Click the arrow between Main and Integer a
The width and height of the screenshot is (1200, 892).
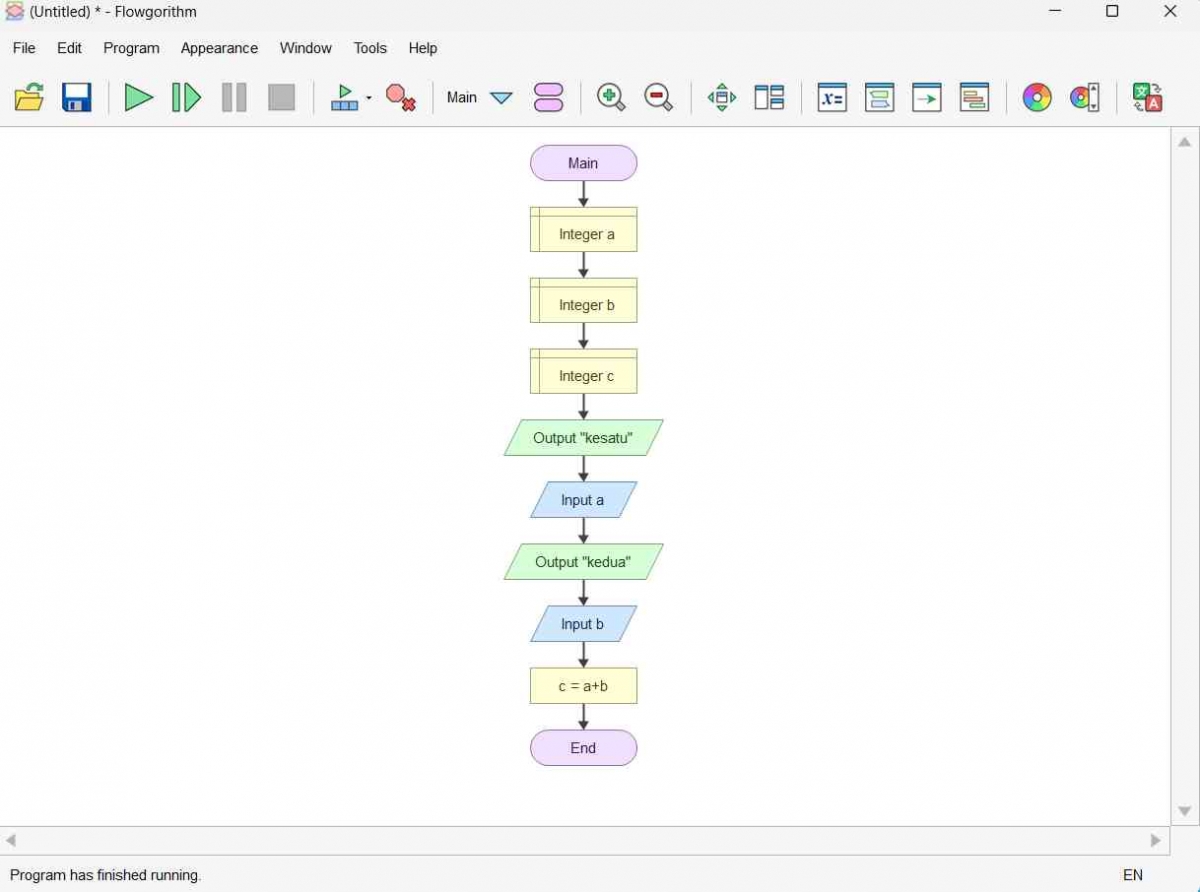(x=583, y=194)
